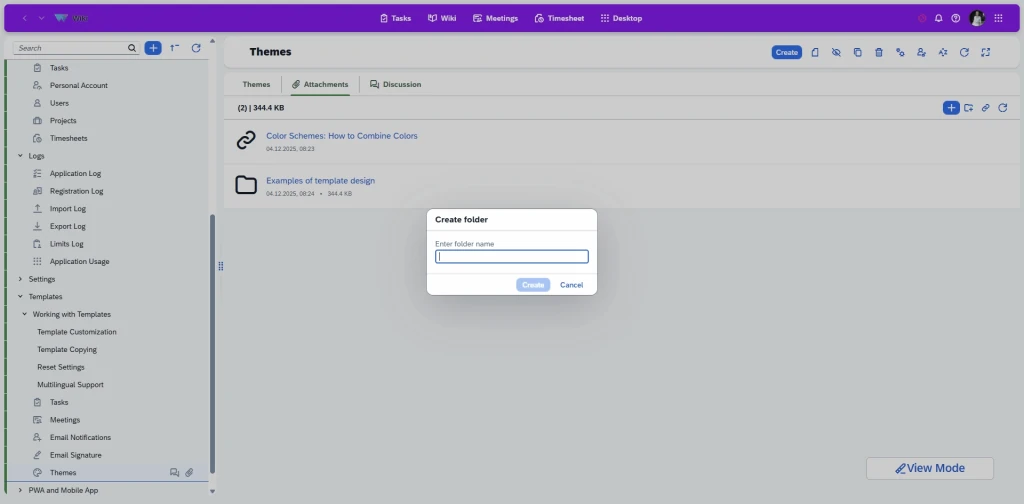
Task: Add attachment with blue plus button
Action: tap(951, 108)
